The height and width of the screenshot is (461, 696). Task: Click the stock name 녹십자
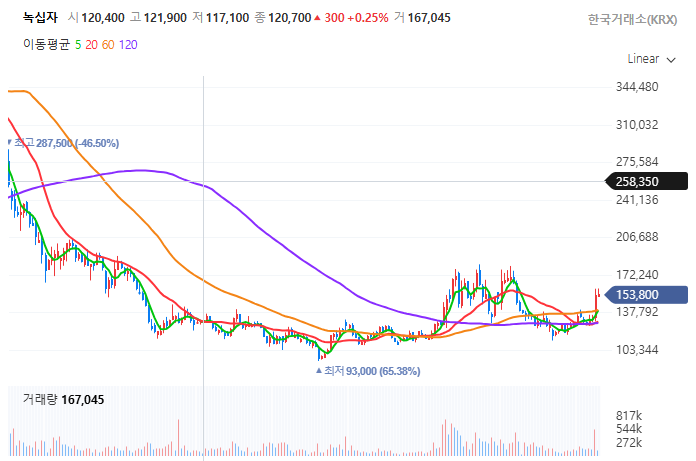[x=40, y=18]
